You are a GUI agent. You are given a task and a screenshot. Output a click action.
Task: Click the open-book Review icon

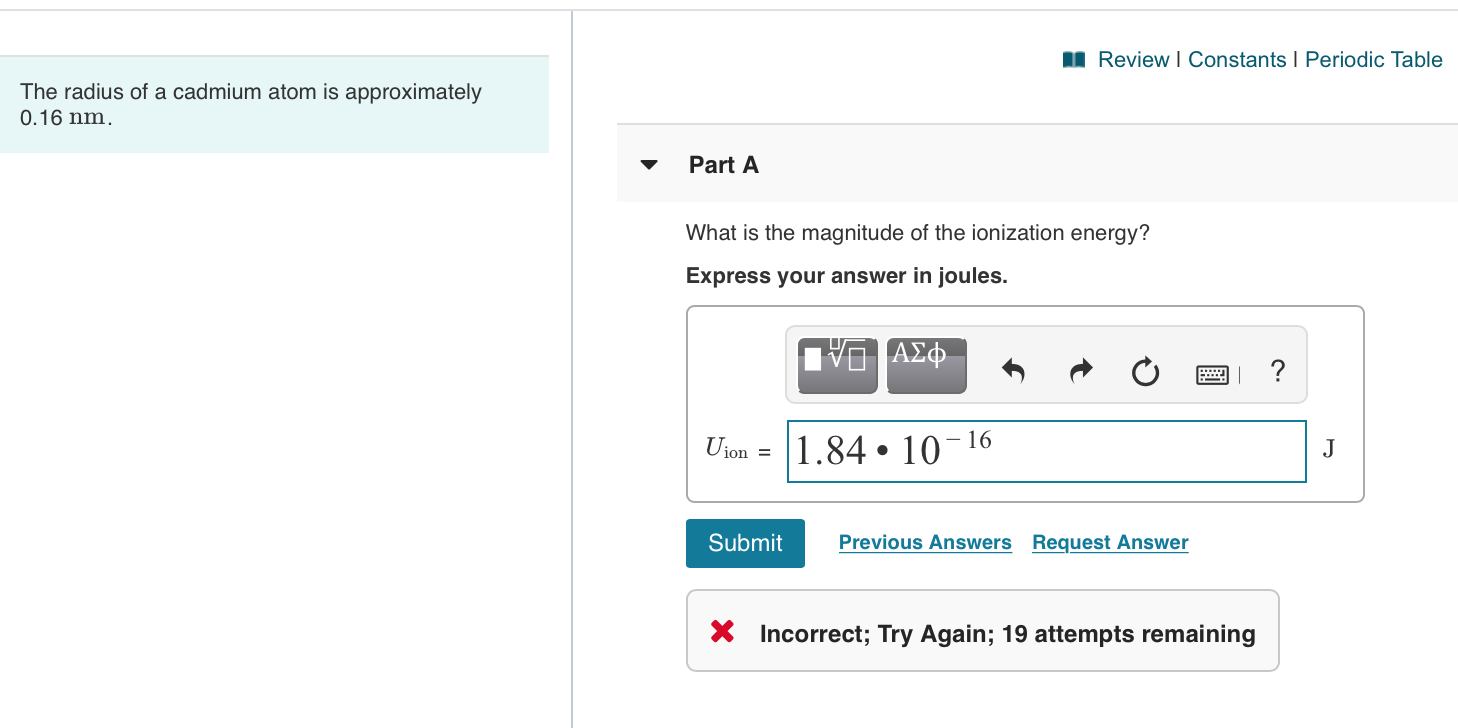click(1072, 59)
